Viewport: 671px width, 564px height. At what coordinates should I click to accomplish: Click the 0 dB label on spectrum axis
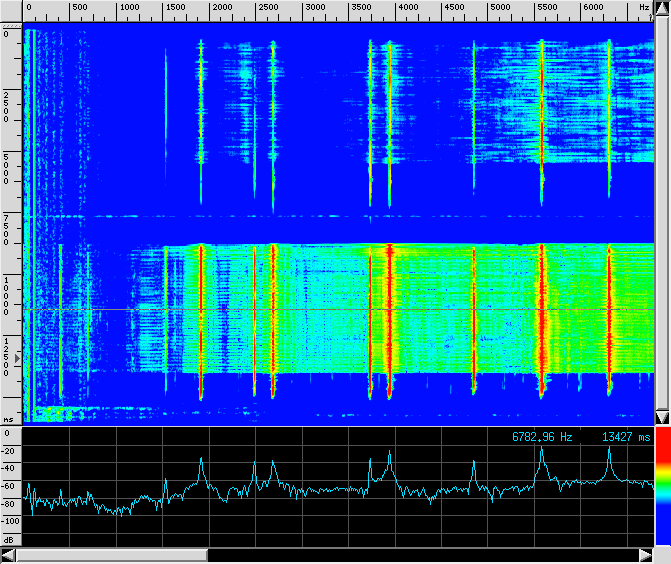[9, 433]
